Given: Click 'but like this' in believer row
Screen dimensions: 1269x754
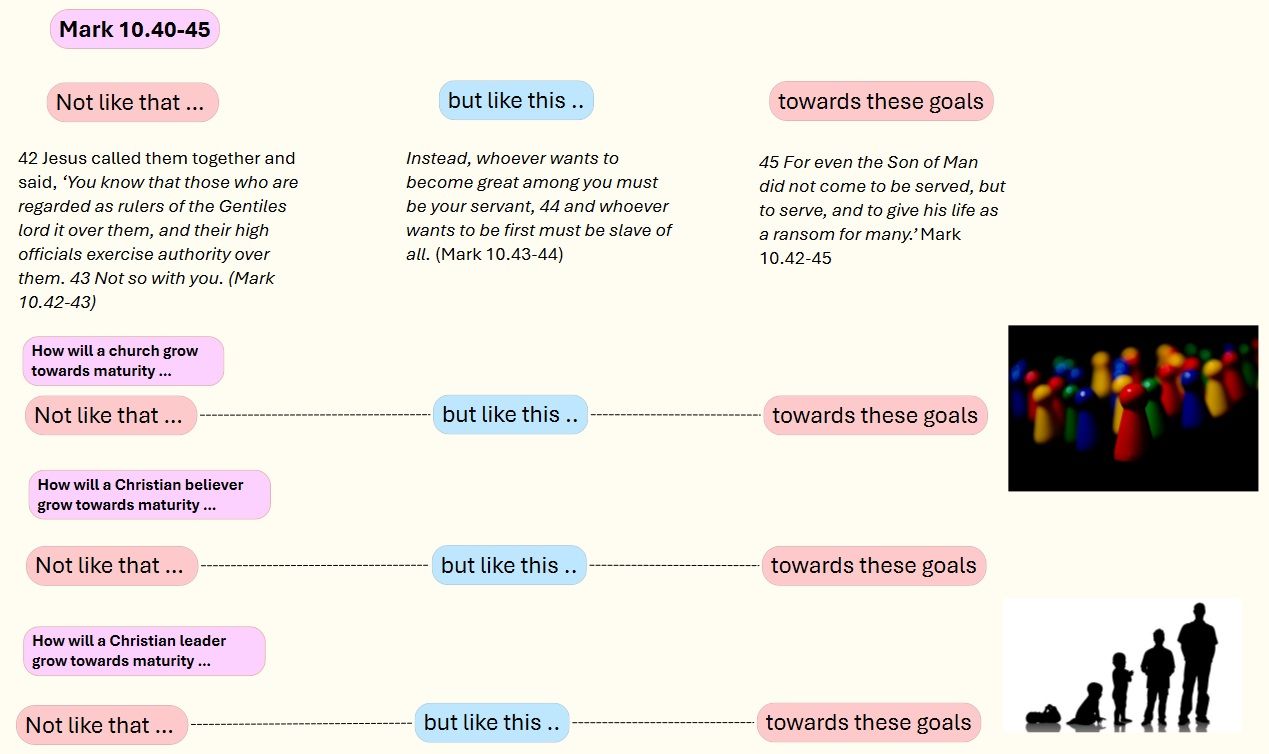Looking at the screenshot, I should pos(509,565).
